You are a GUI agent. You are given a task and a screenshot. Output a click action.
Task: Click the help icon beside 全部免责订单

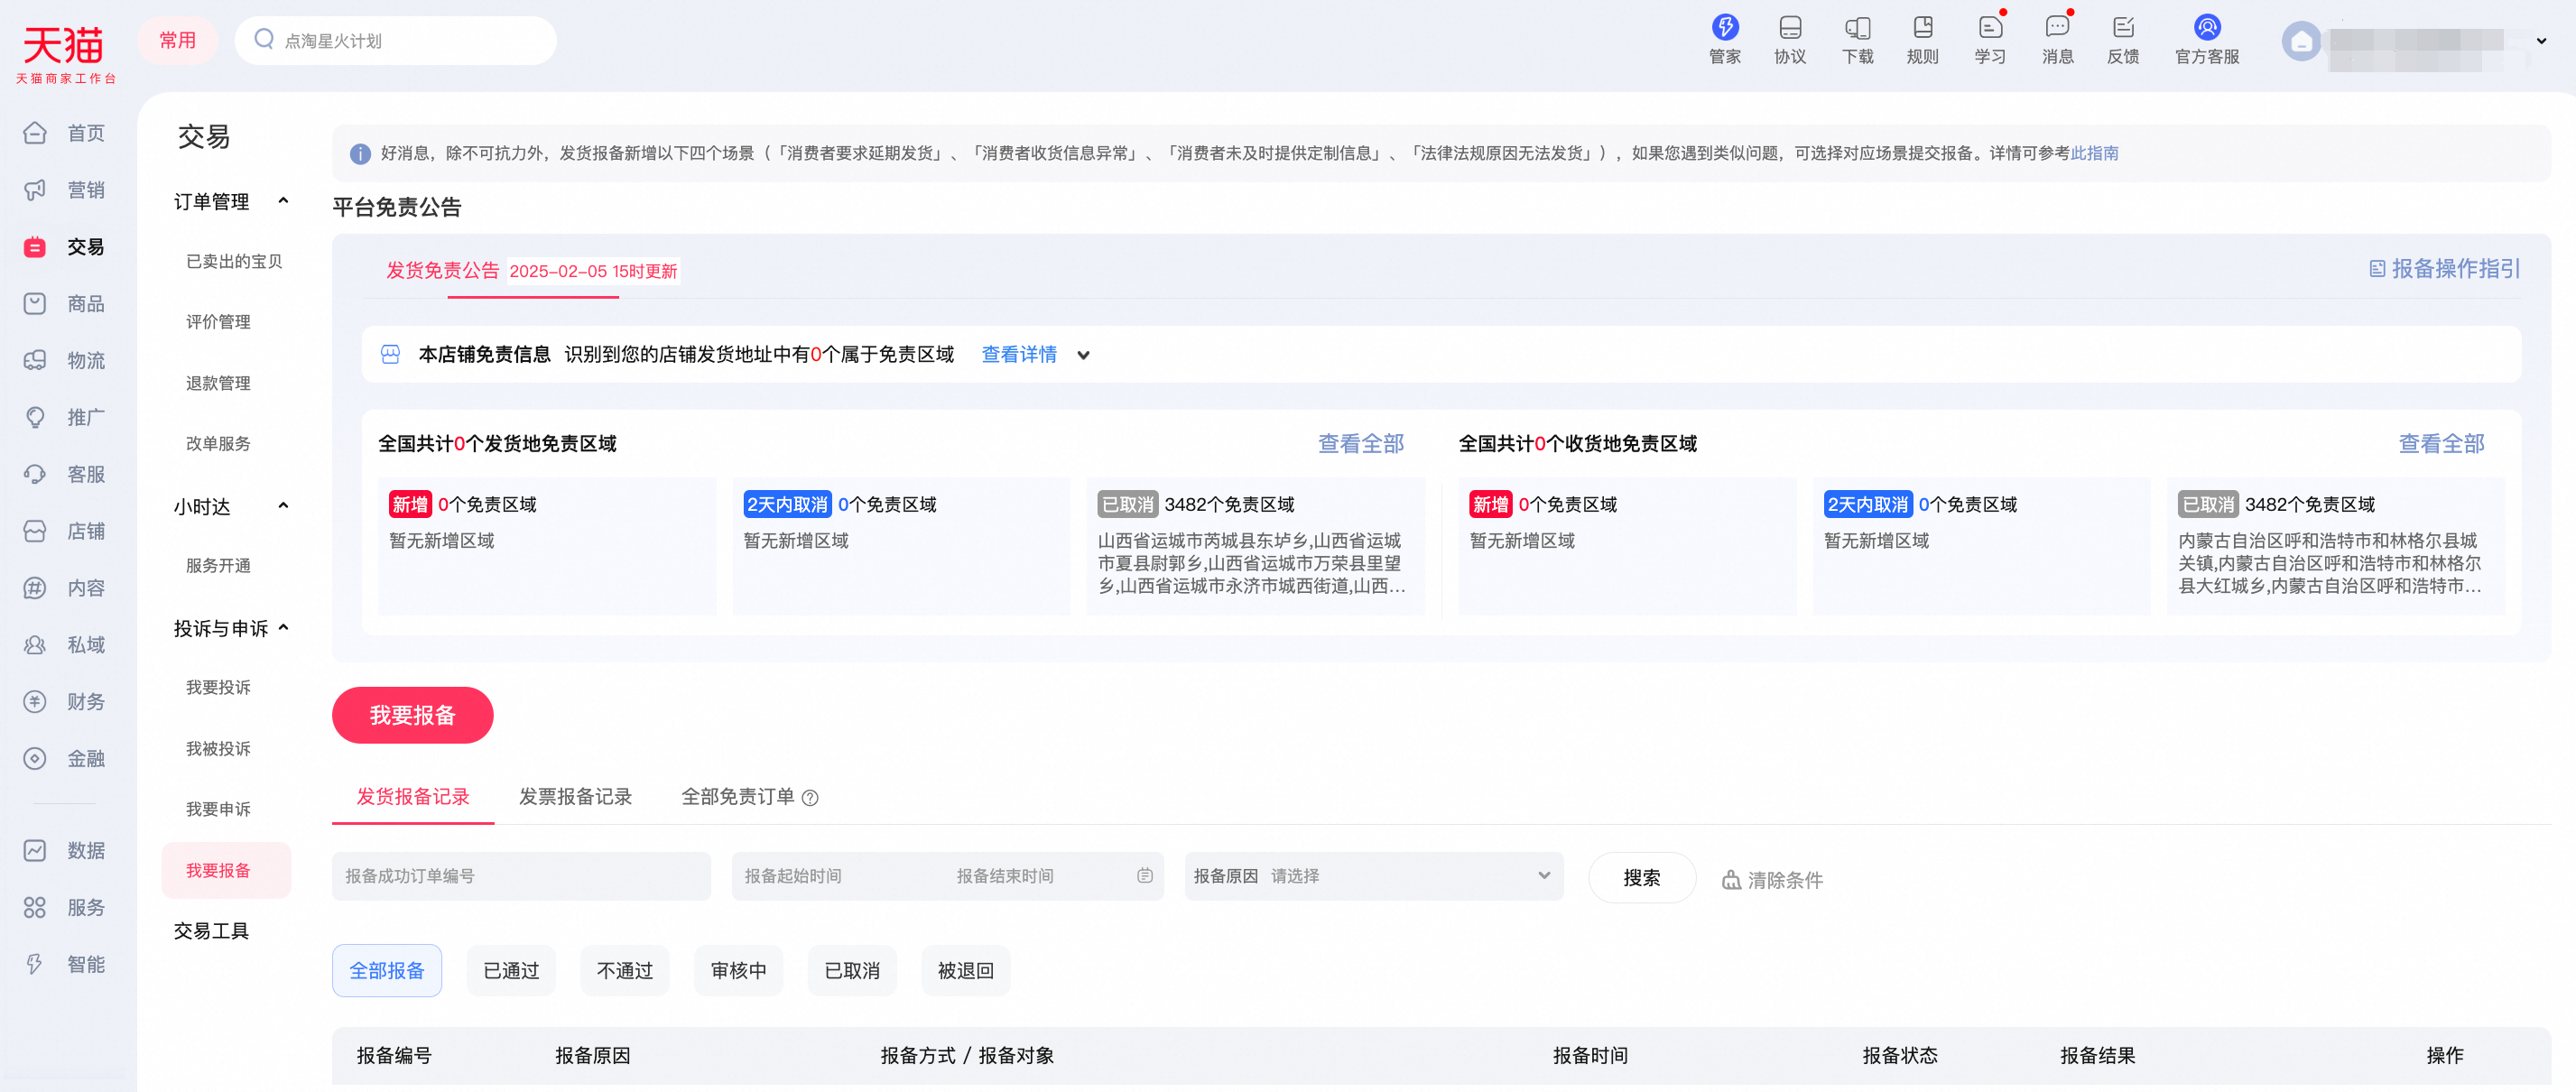810,798
